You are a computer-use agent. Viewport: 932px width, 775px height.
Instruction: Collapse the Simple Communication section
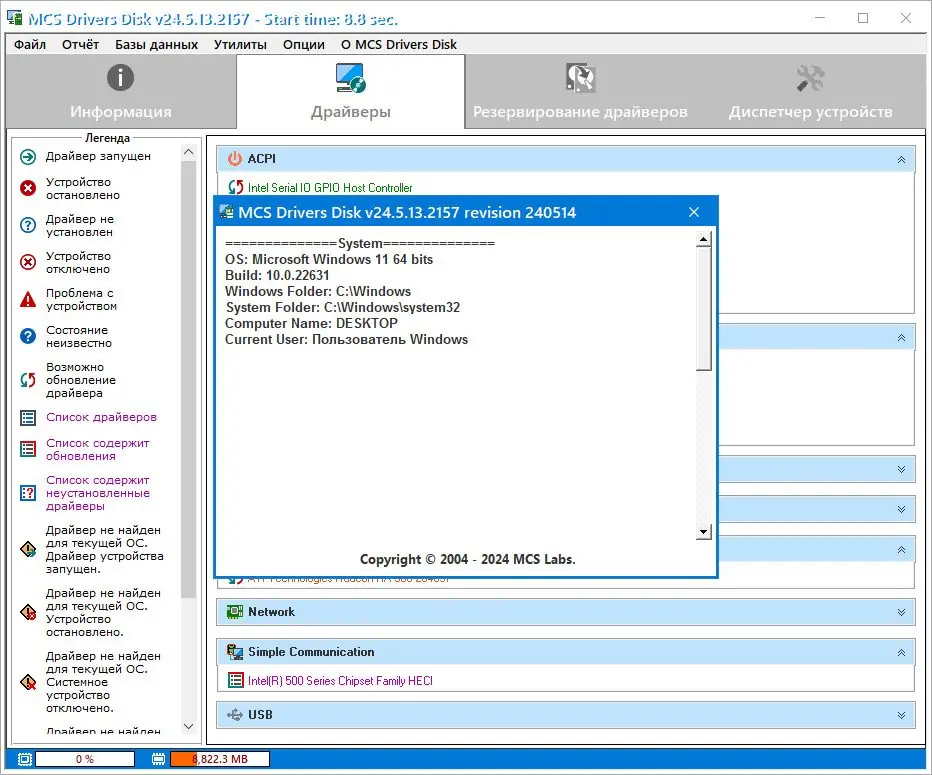901,653
